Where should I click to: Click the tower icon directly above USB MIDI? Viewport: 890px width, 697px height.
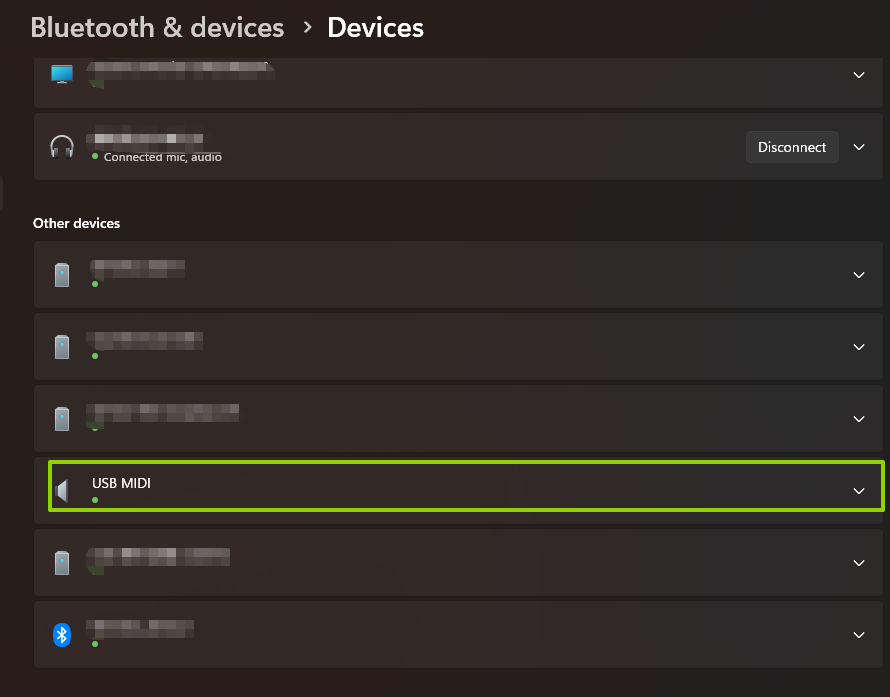[x=62, y=419]
